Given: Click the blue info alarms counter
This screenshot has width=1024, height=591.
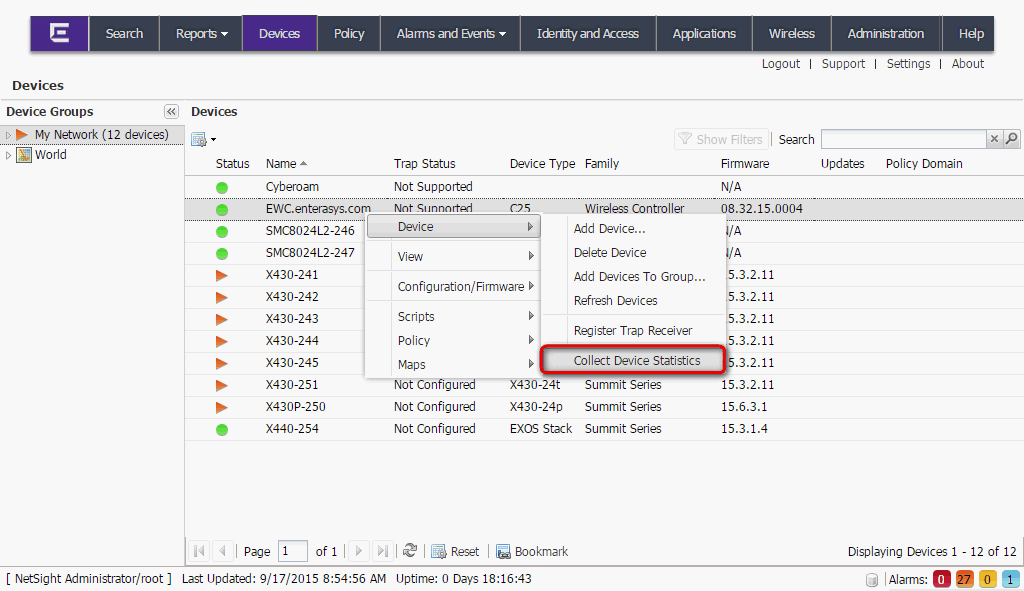Looking at the screenshot, I should point(1010,579).
